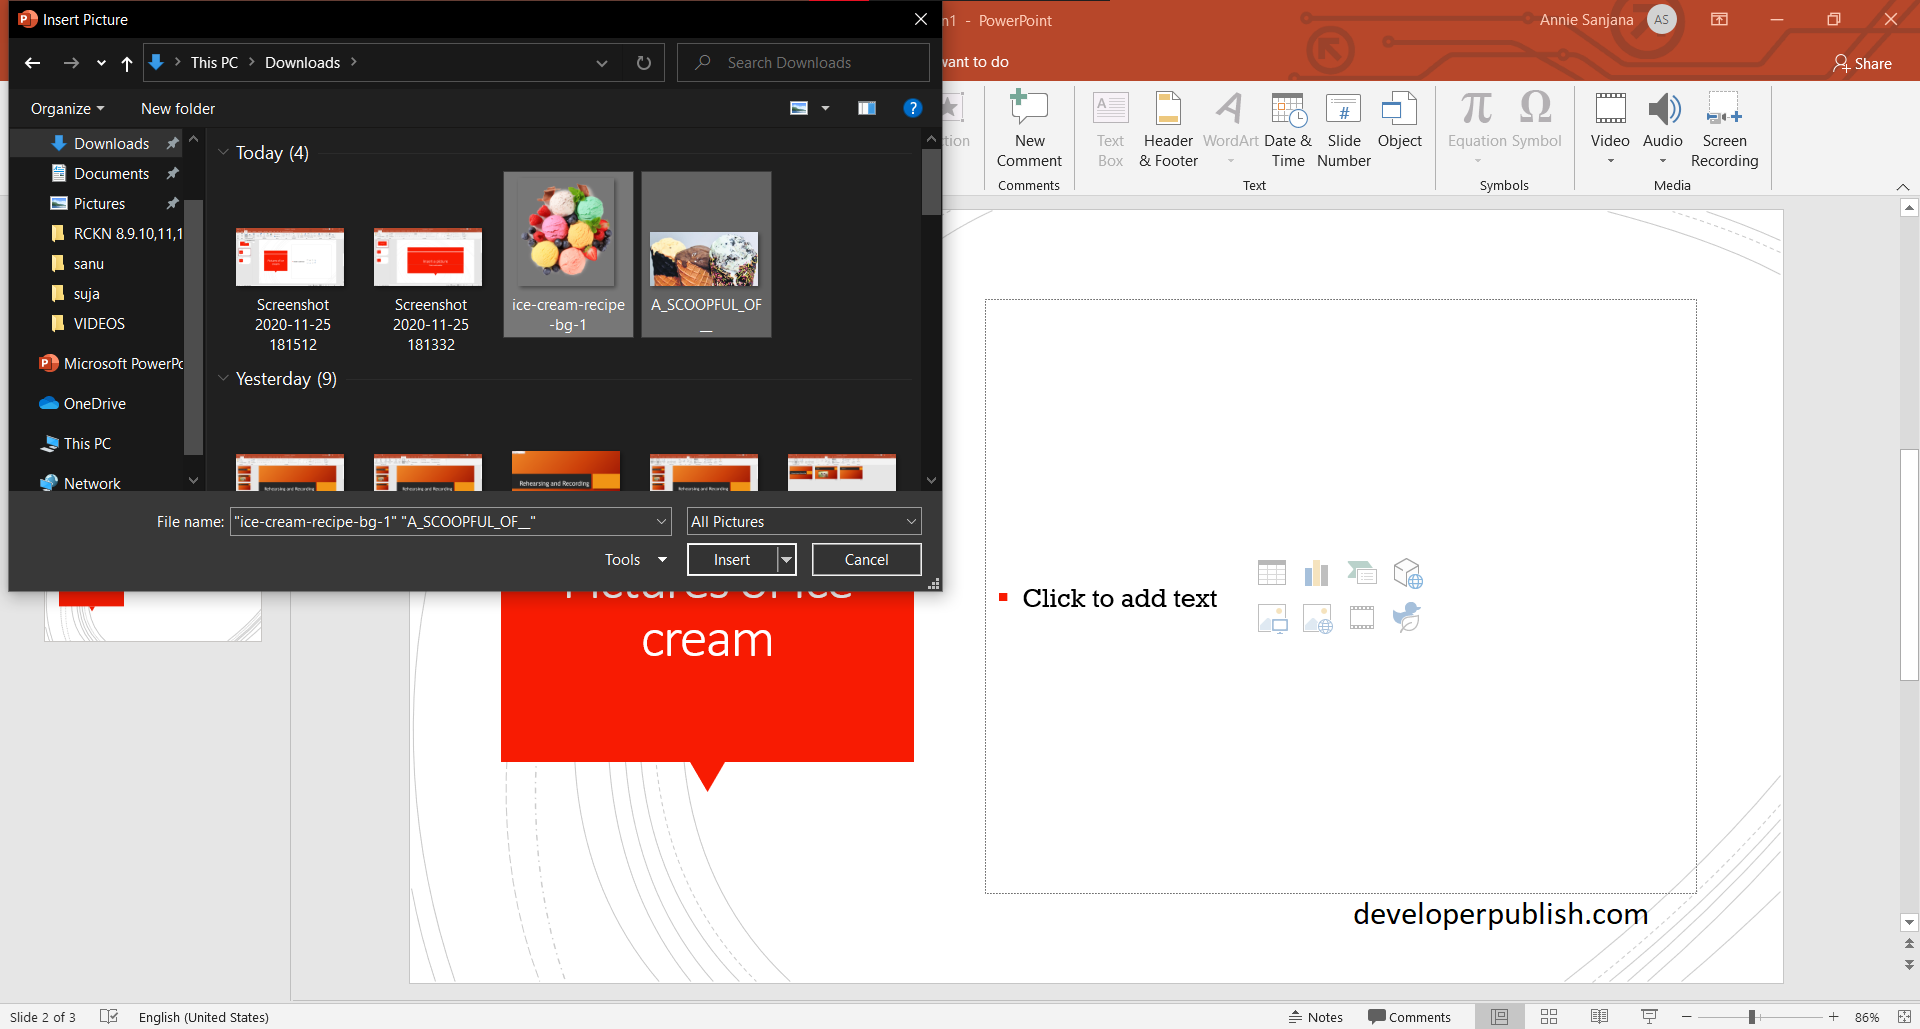Open the Insert Chart placeholder icon
Viewport: 1920px width, 1029px height.
pyautogui.click(x=1317, y=572)
